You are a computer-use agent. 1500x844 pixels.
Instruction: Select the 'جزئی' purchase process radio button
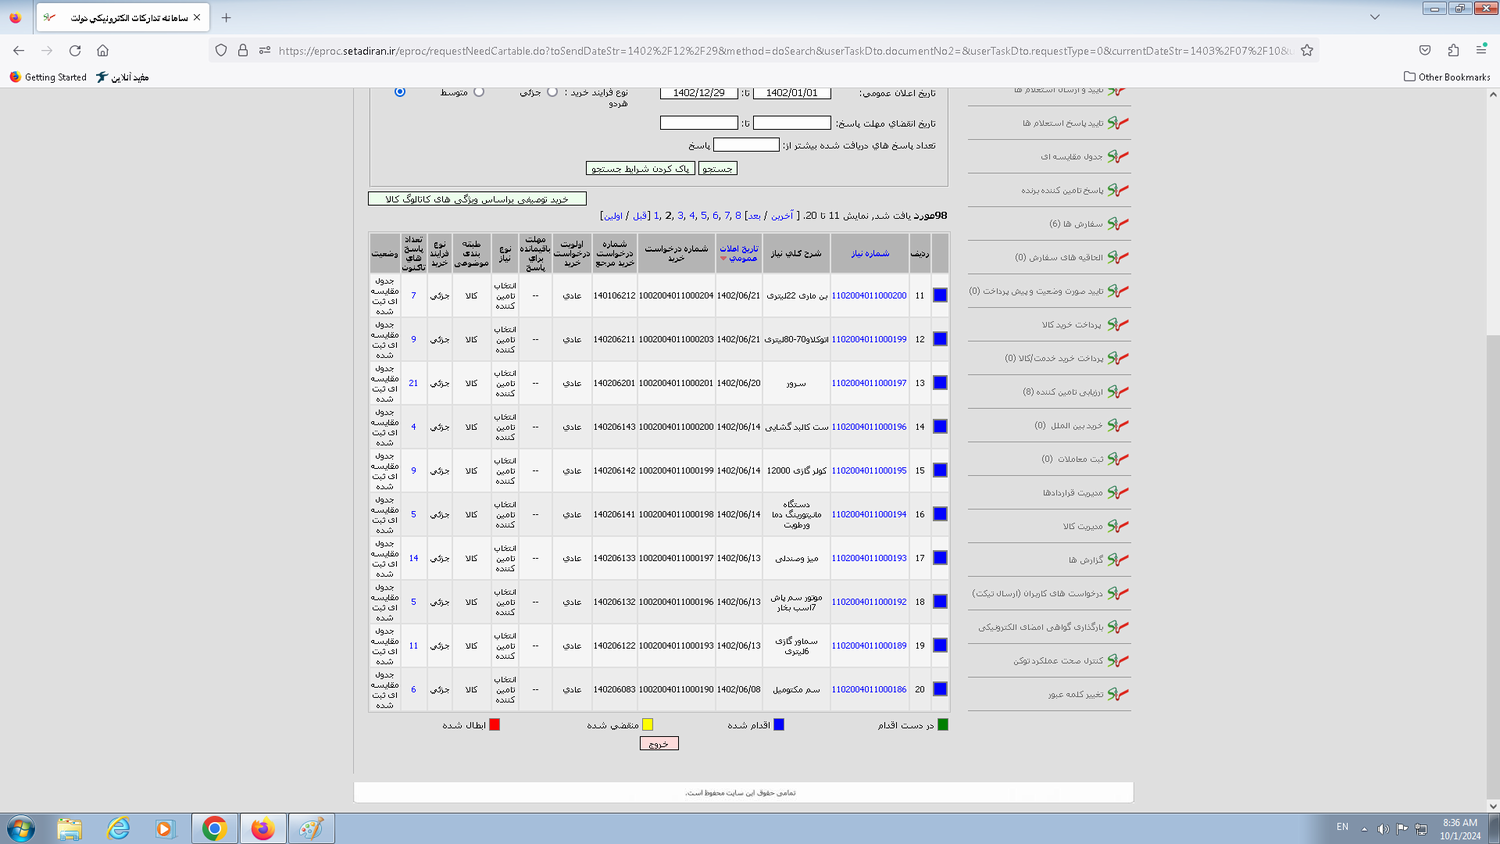point(552,92)
